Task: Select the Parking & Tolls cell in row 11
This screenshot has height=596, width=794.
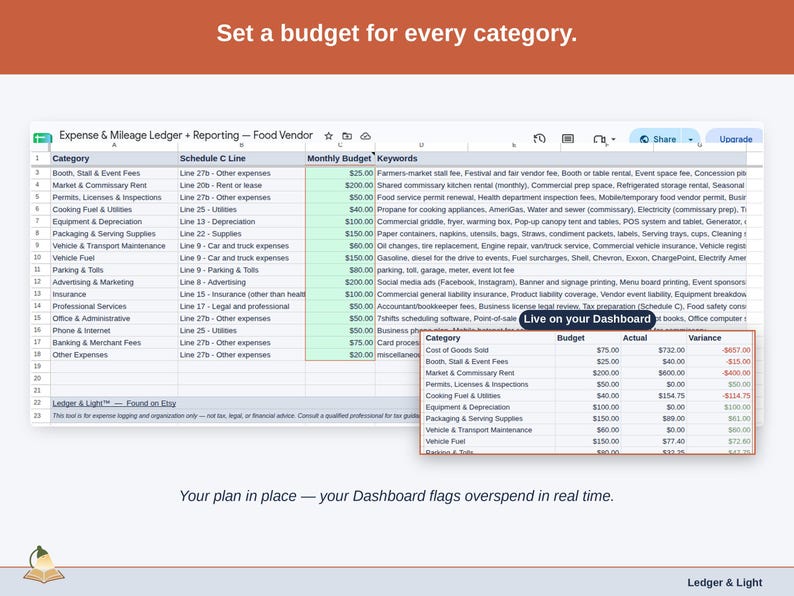Action: click(x=114, y=270)
